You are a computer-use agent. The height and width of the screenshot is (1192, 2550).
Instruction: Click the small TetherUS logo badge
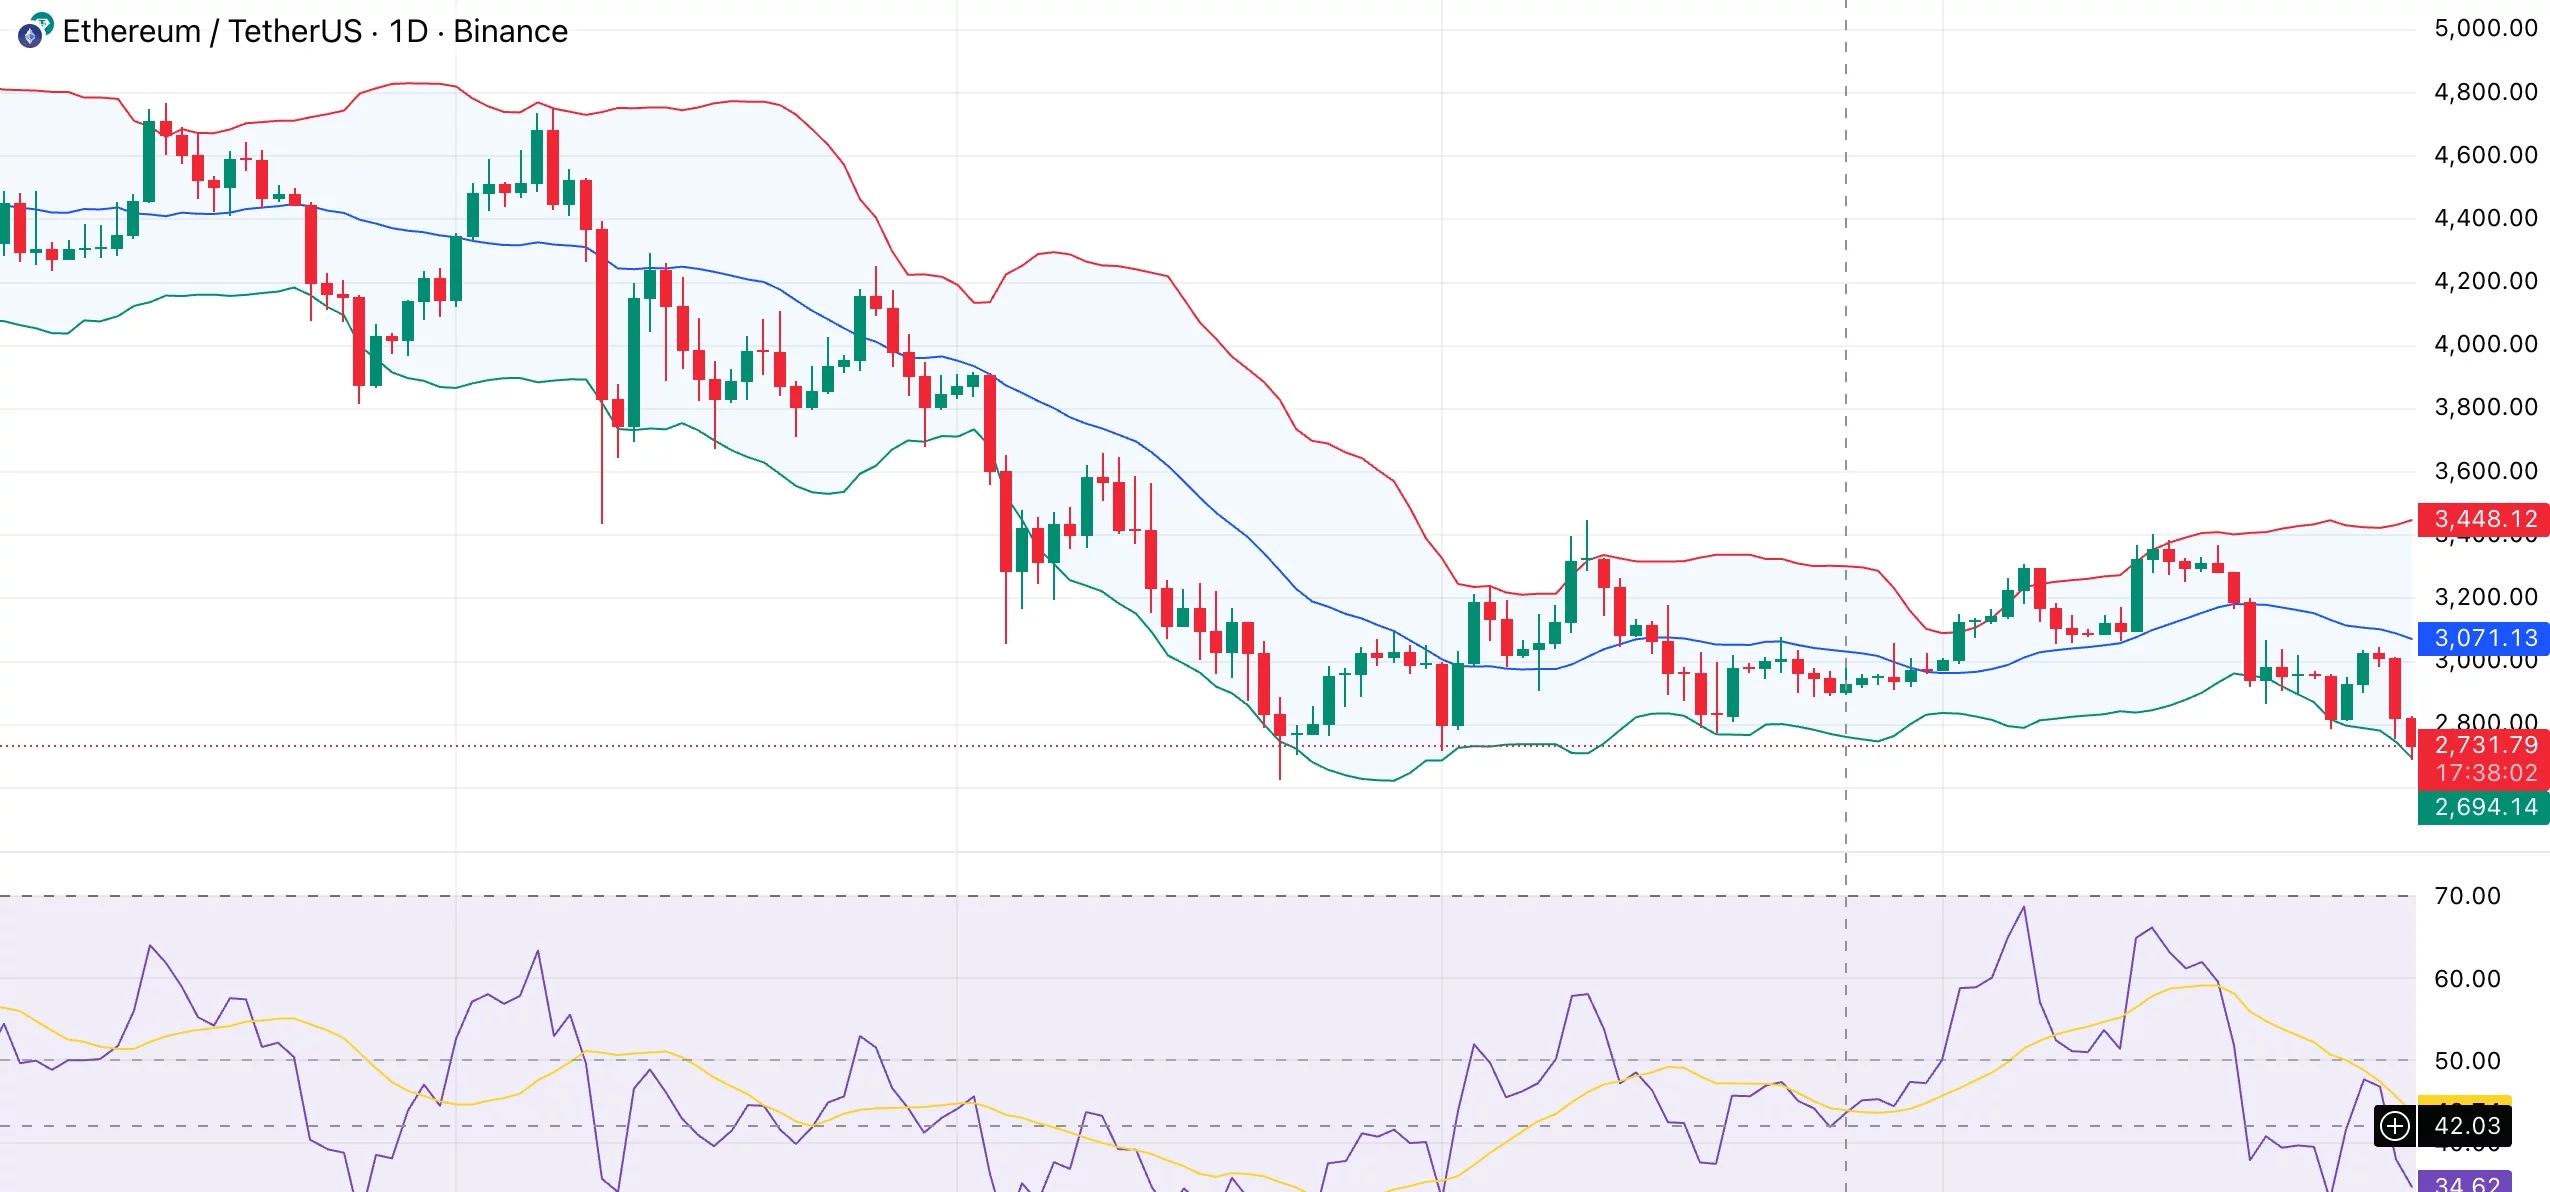(43, 22)
